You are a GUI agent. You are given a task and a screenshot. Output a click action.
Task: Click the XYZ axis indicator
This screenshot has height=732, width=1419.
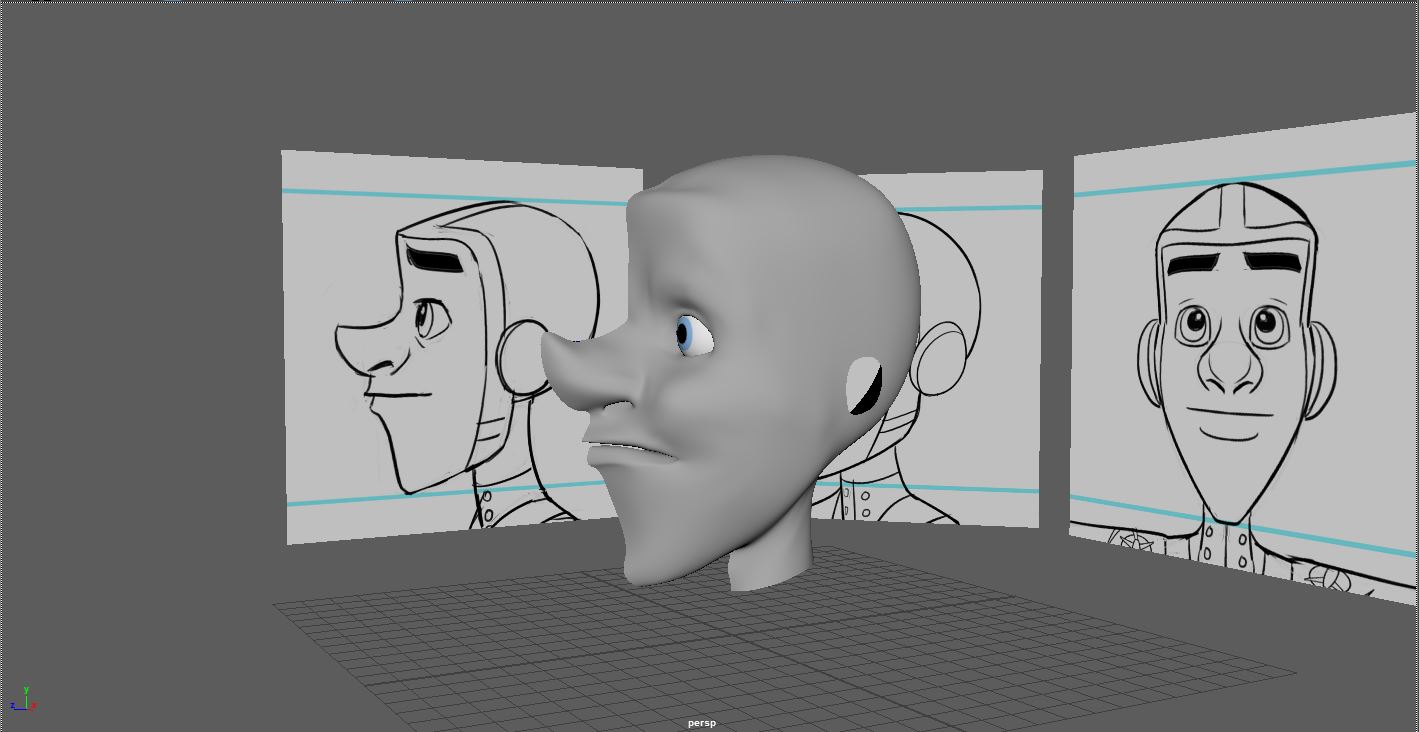click(24, 699)
